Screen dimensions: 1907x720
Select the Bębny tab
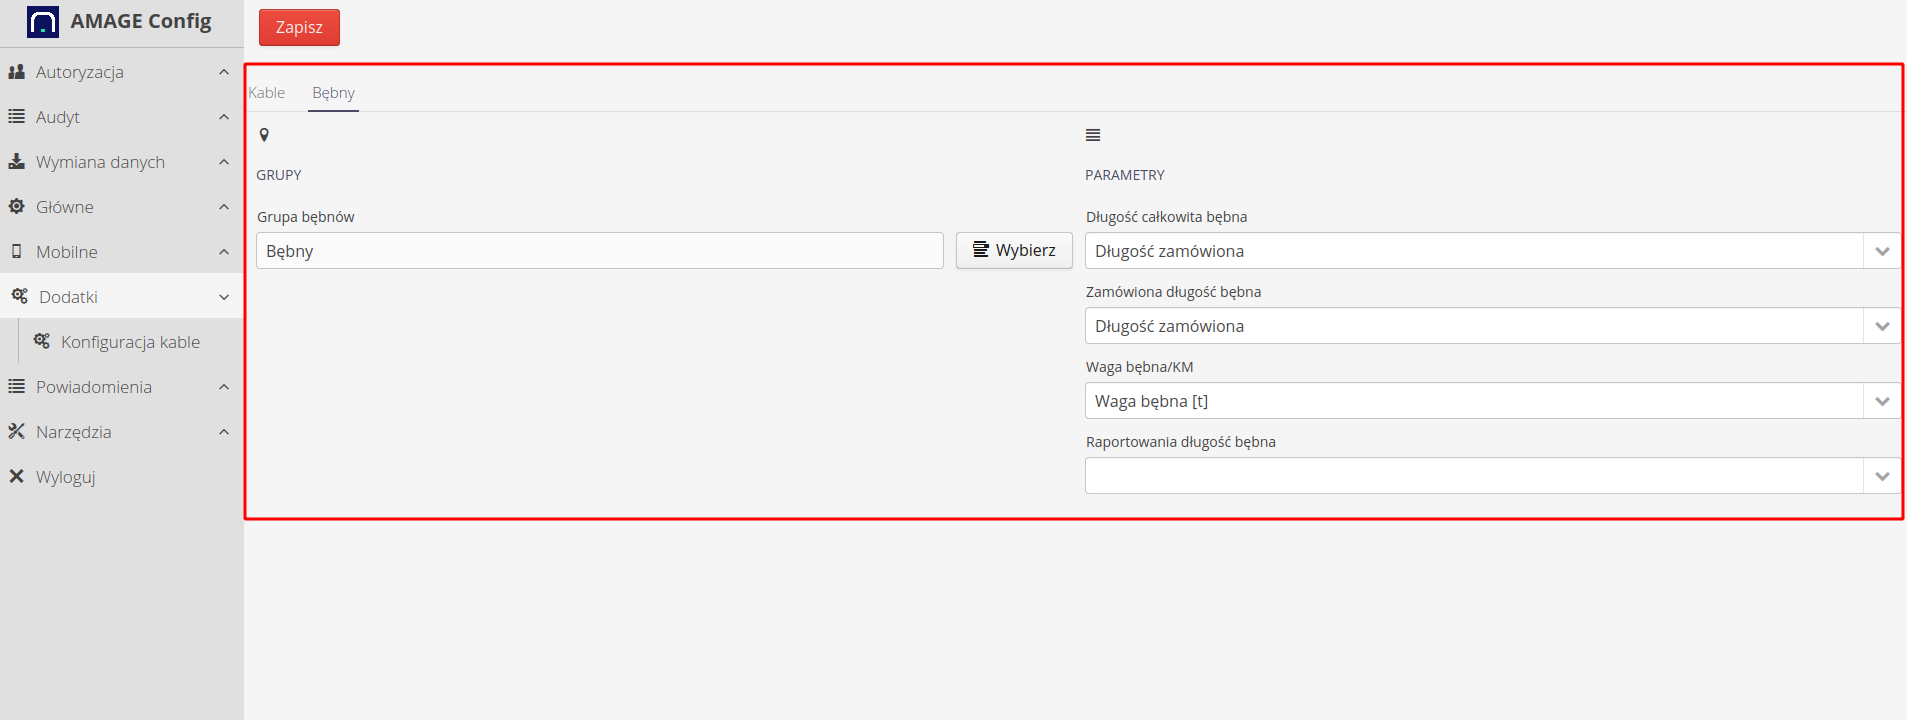(x=333, y=93)
